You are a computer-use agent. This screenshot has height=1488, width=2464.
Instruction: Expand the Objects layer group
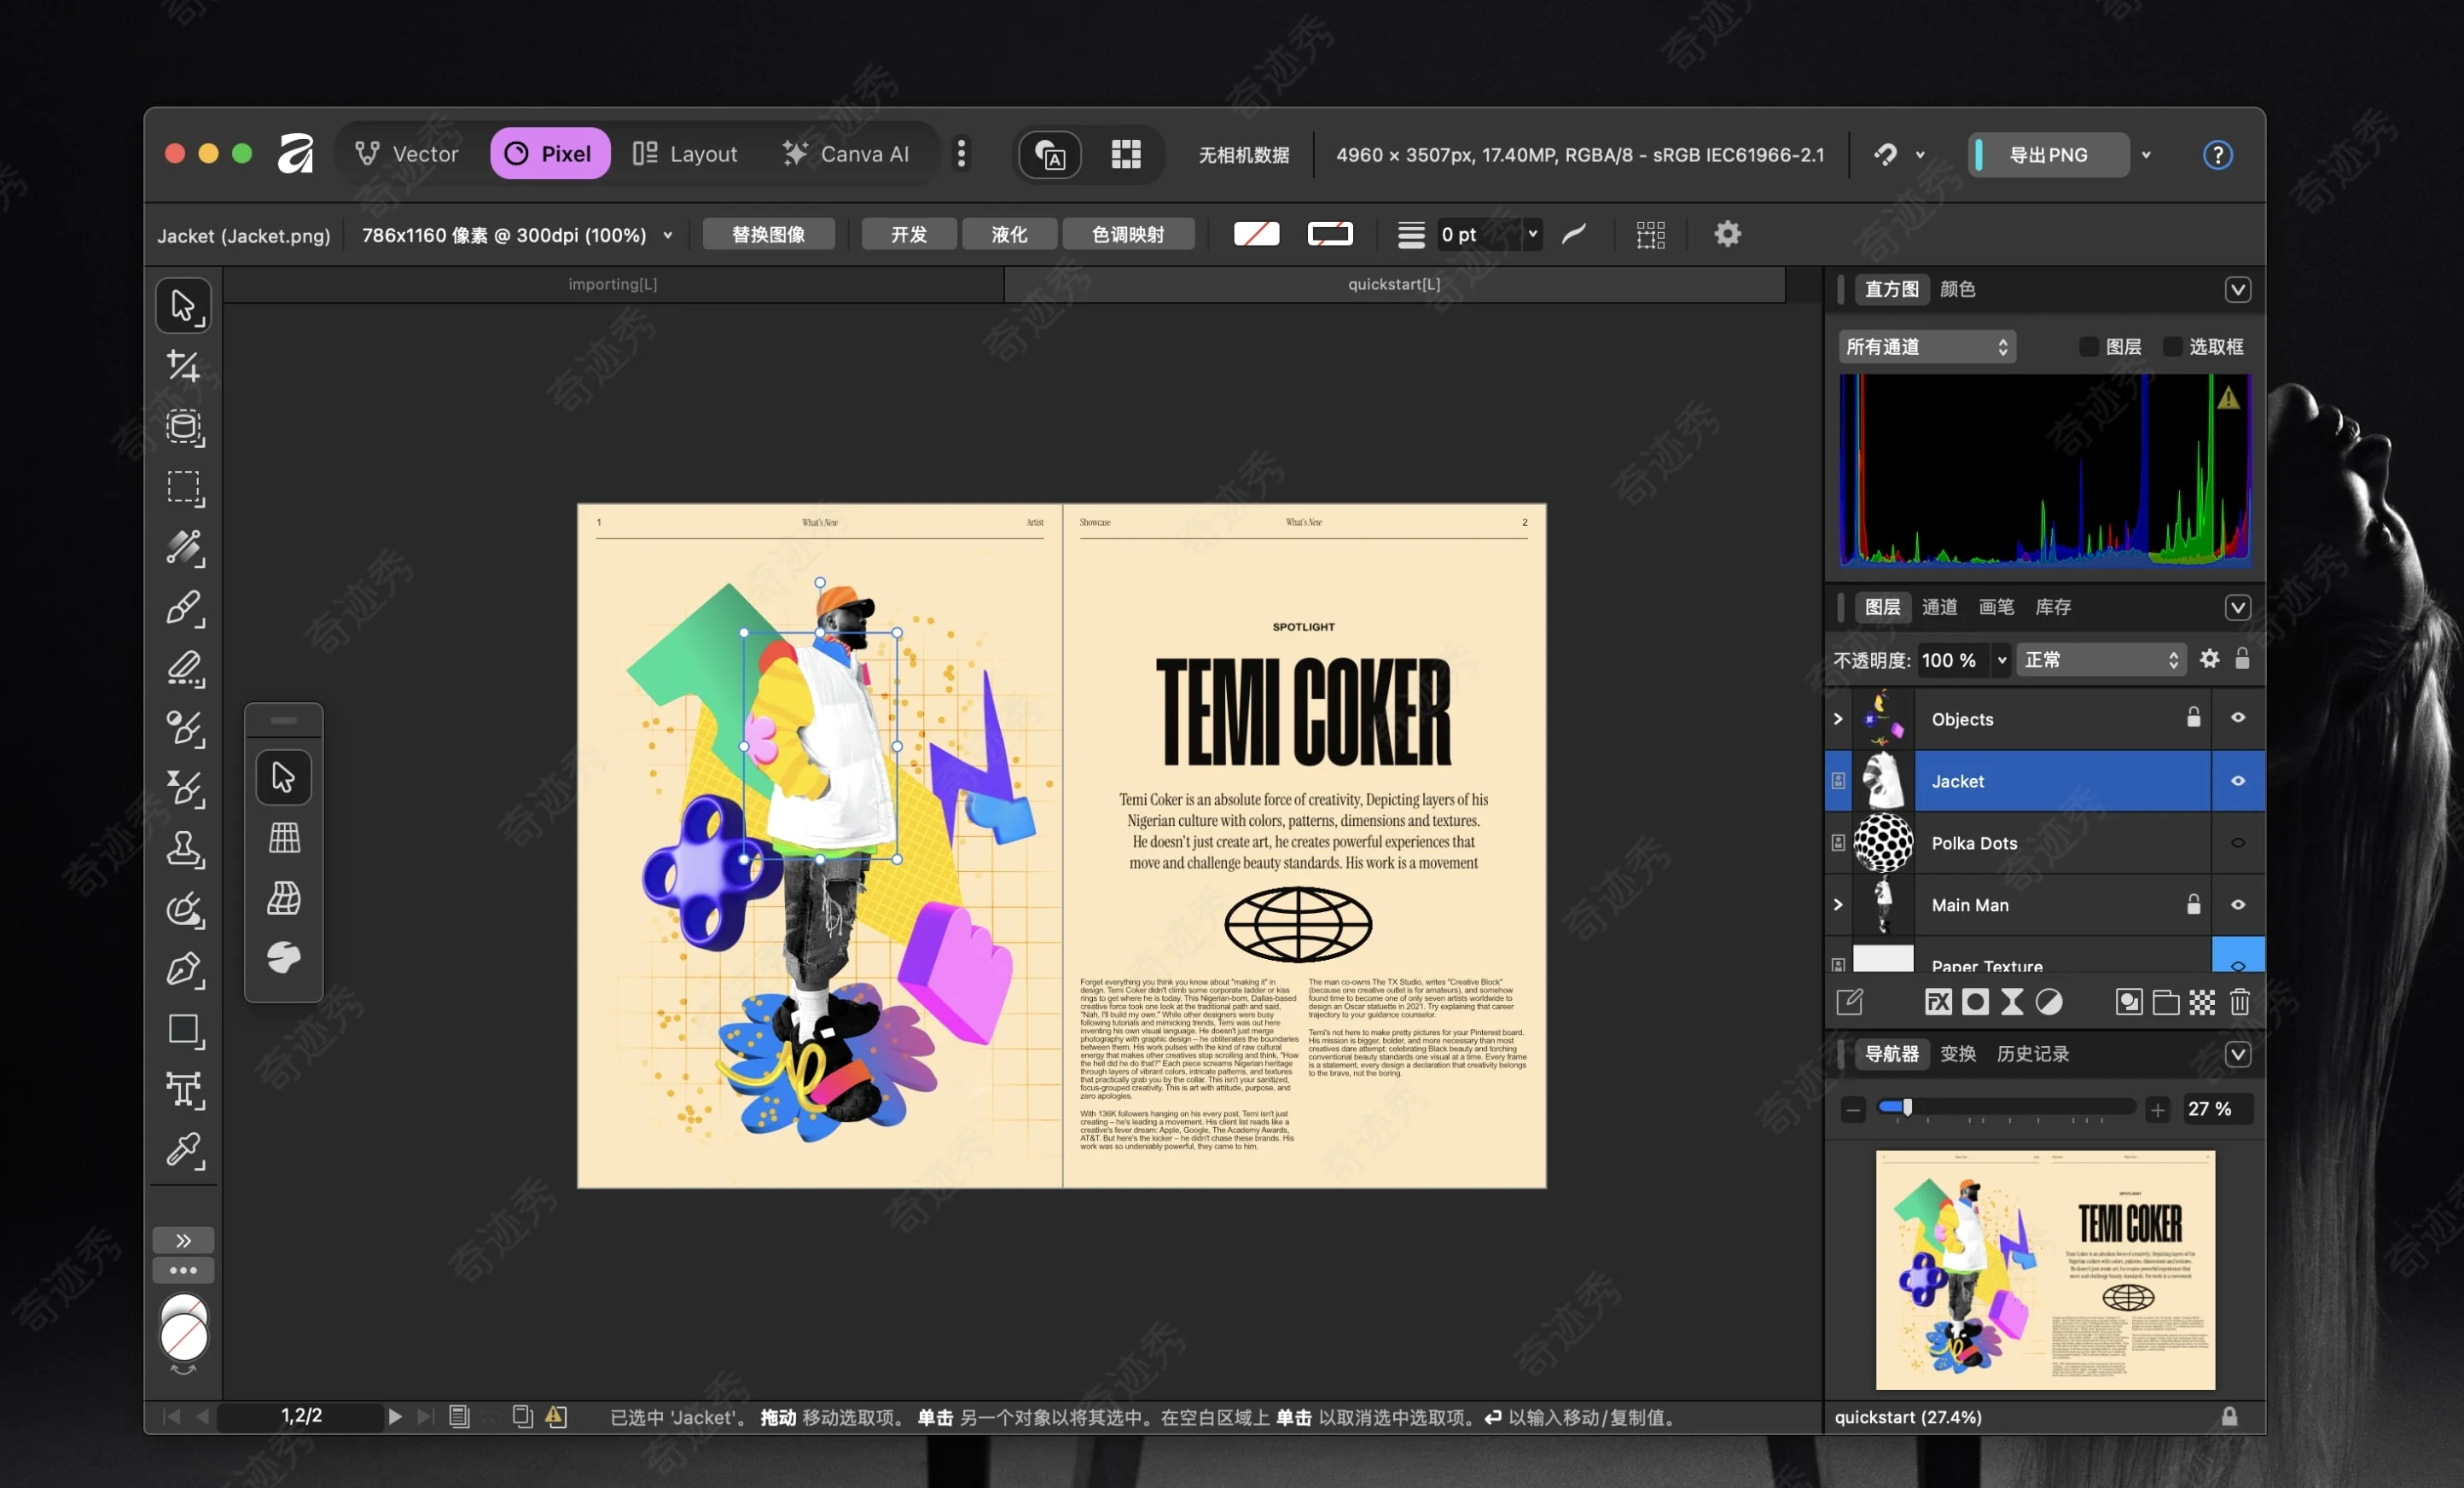point(1837,719)
